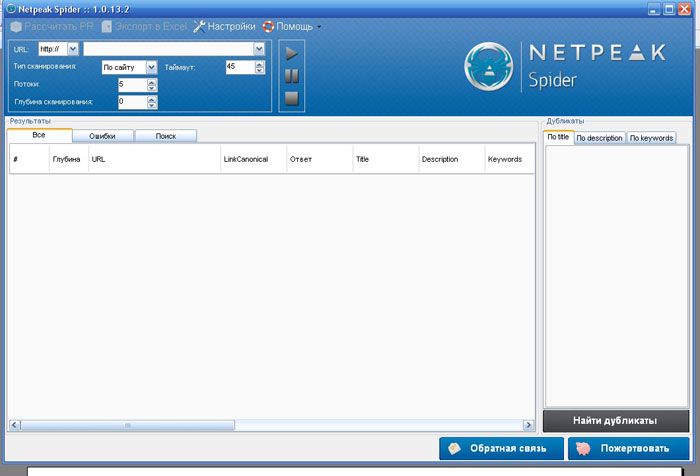Open the URL history dropdown arrow
The height and width of the screenshot is (476, 700).
[259, 48]
